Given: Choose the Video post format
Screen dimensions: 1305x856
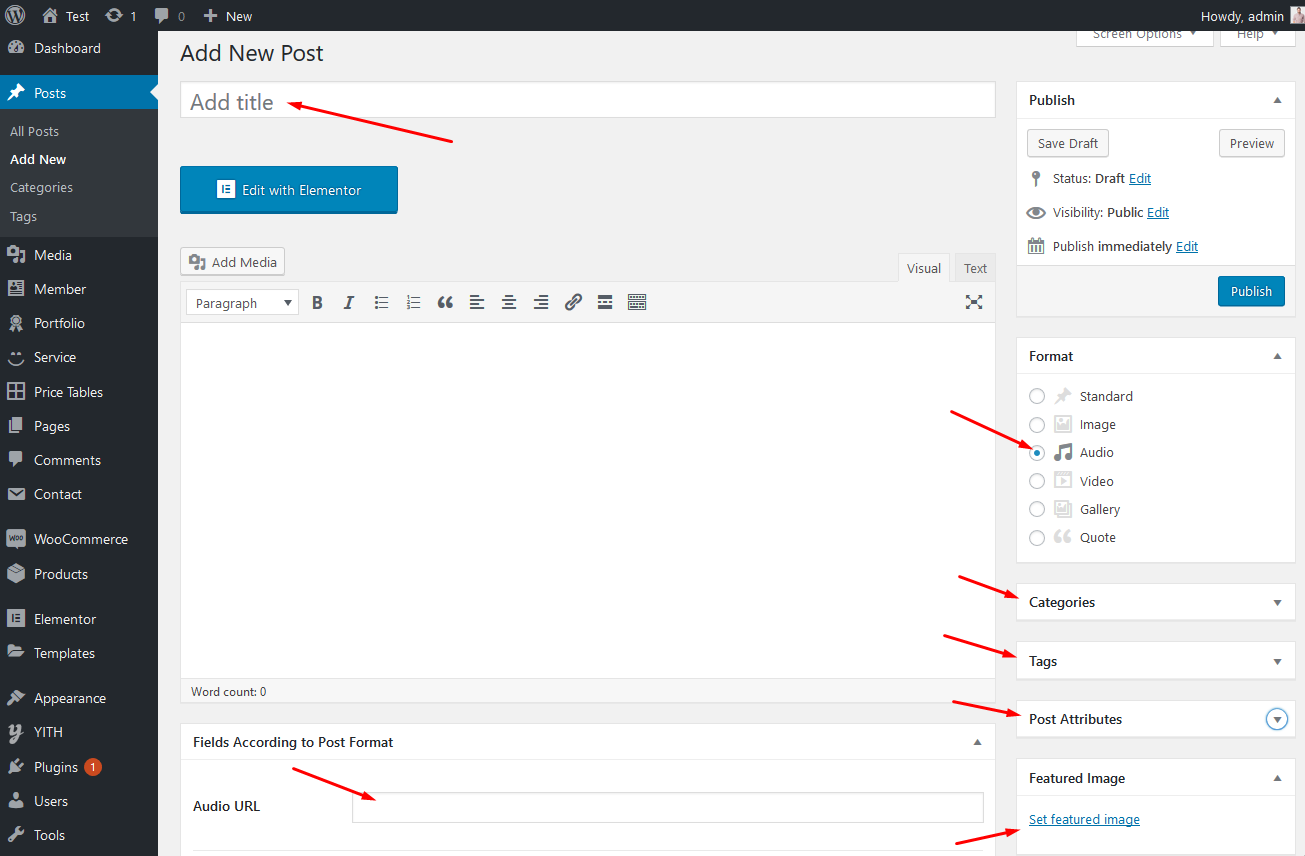Looking at the screenshot, I should [x=1037, y=481].
